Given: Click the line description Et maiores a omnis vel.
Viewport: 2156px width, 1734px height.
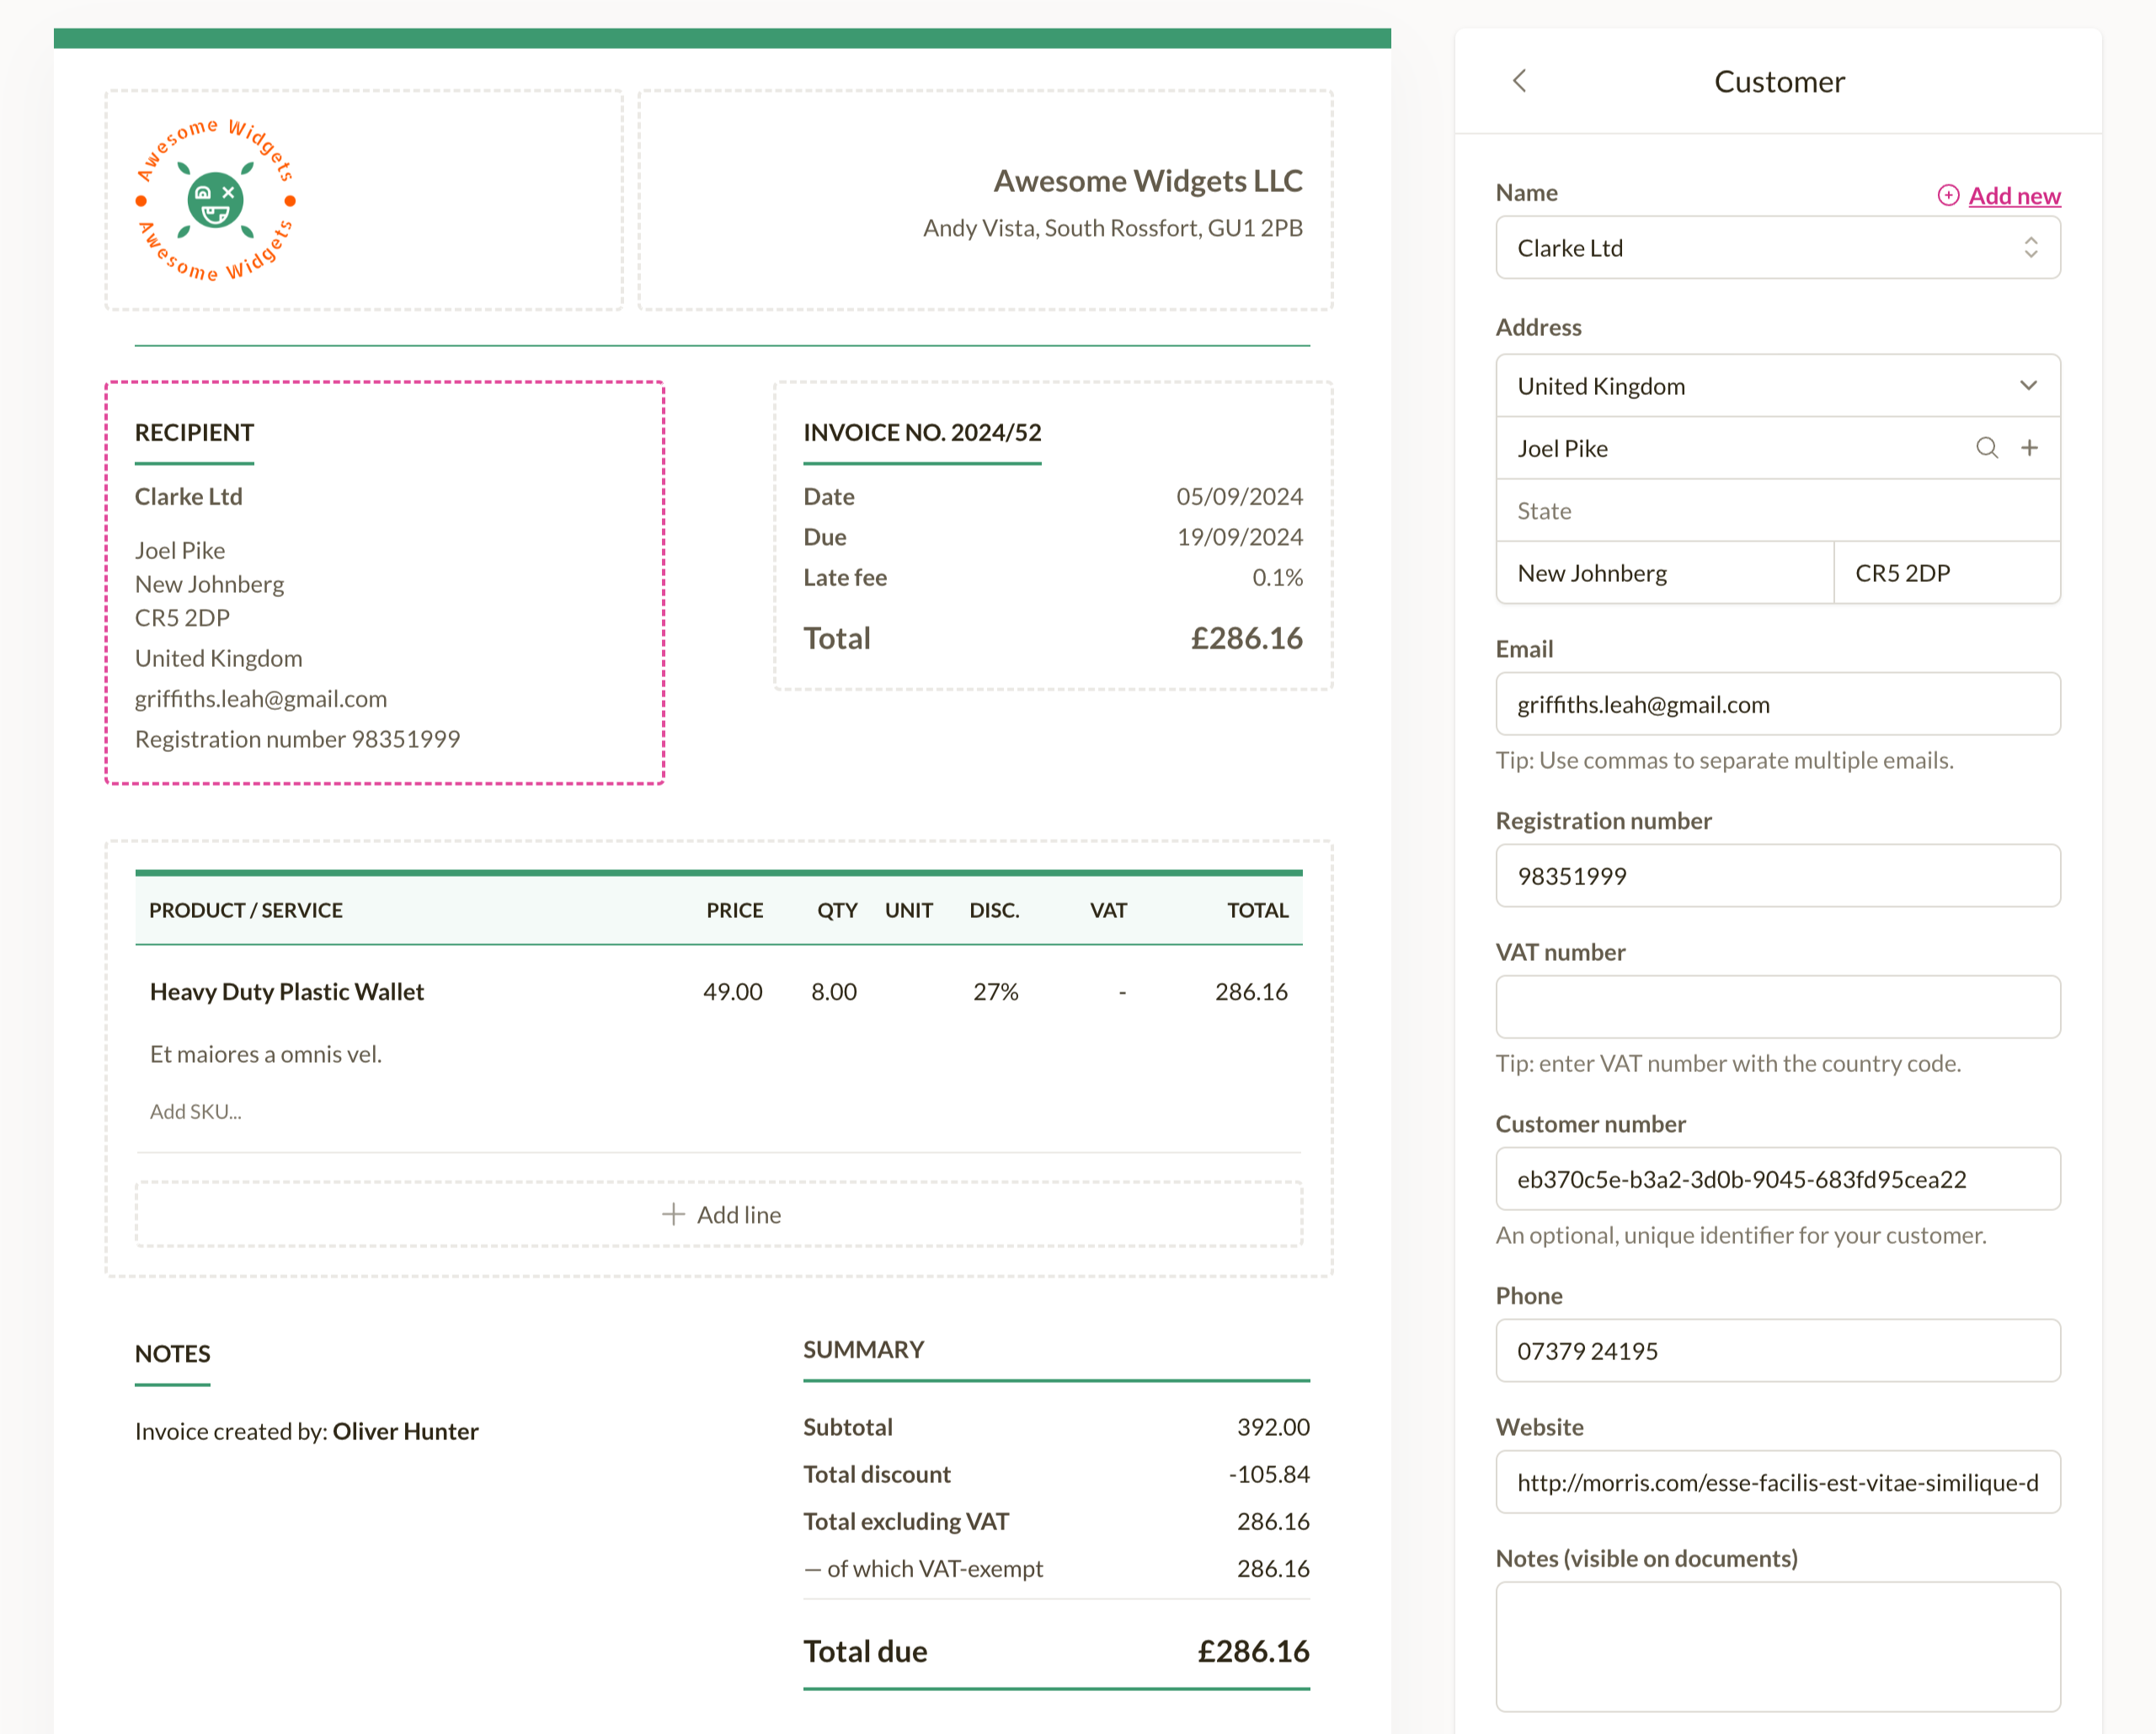Looking at the screenshot, I should pos(265,1054).
